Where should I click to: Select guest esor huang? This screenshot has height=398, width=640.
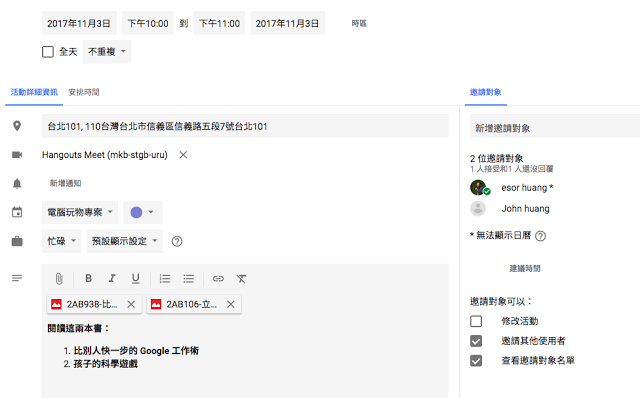527,188
